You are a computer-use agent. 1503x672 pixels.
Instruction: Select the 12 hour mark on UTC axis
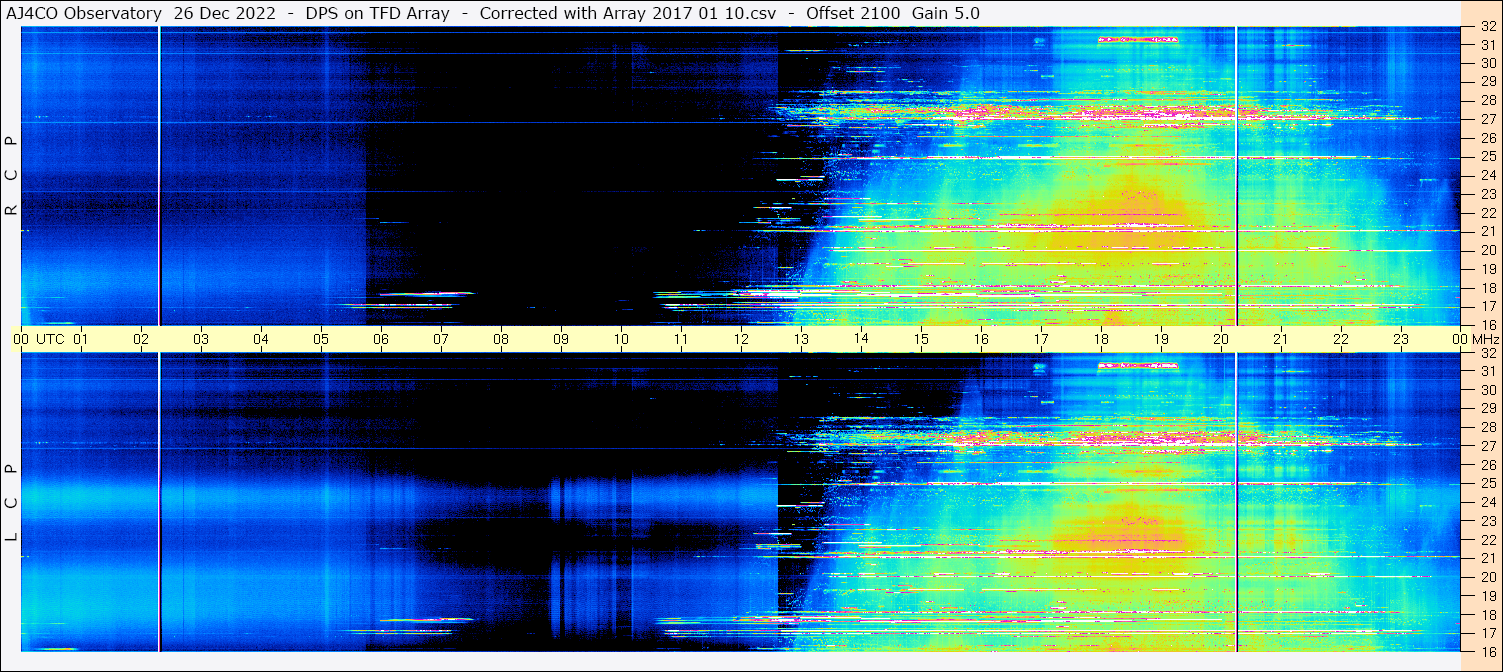741,339
